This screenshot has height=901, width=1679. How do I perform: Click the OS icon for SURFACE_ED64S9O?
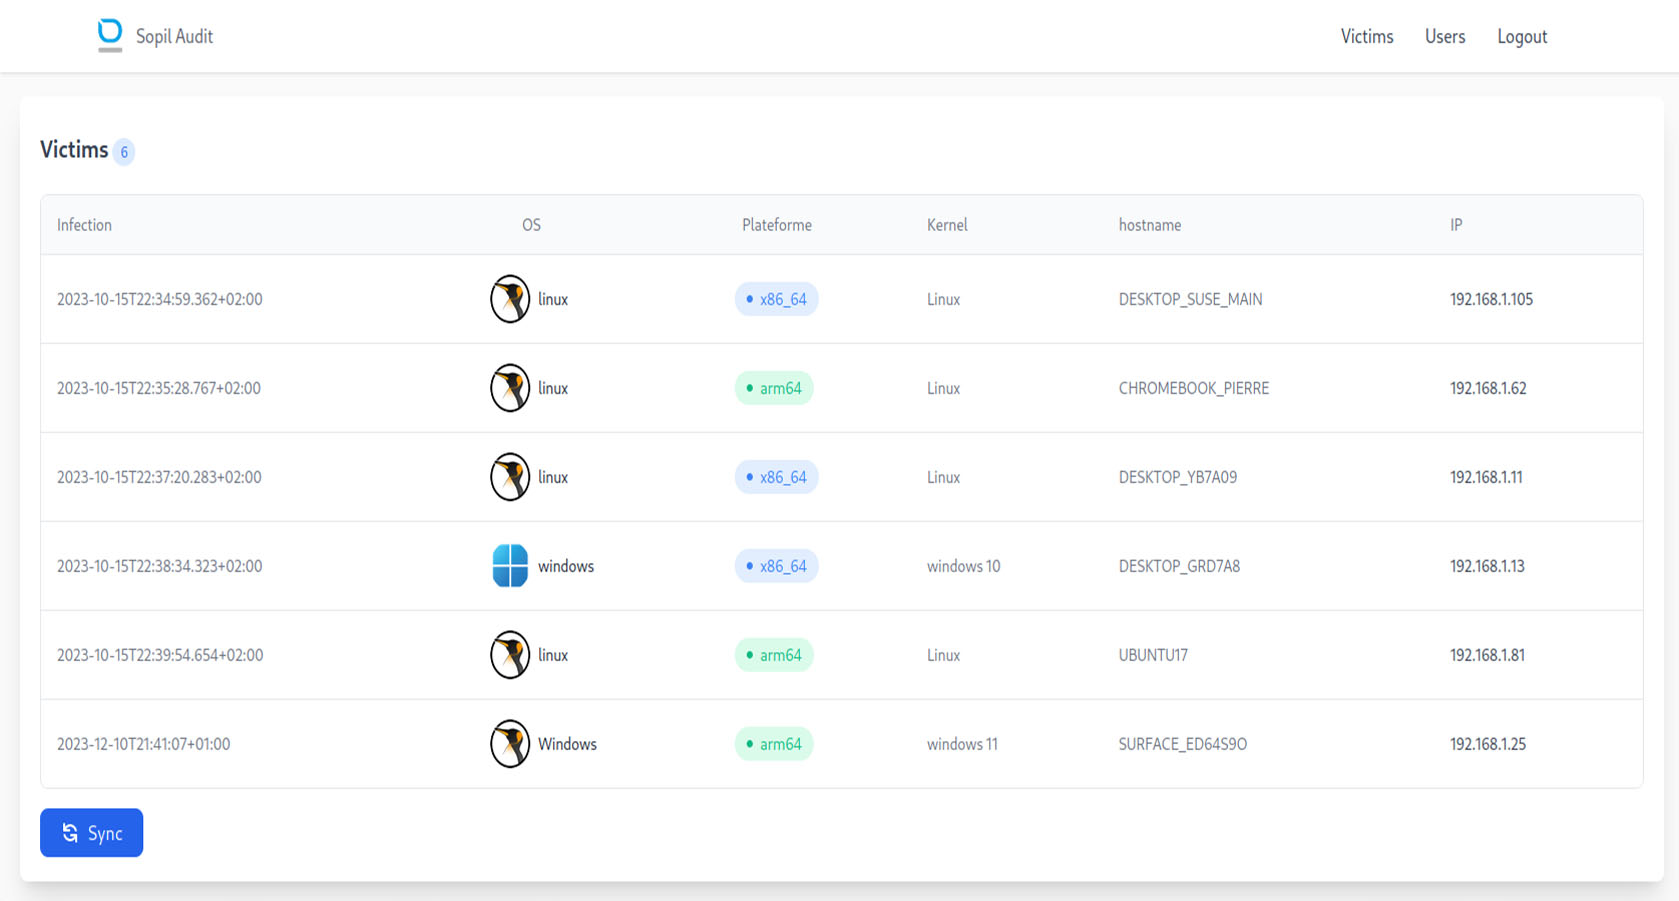(510, 744)
